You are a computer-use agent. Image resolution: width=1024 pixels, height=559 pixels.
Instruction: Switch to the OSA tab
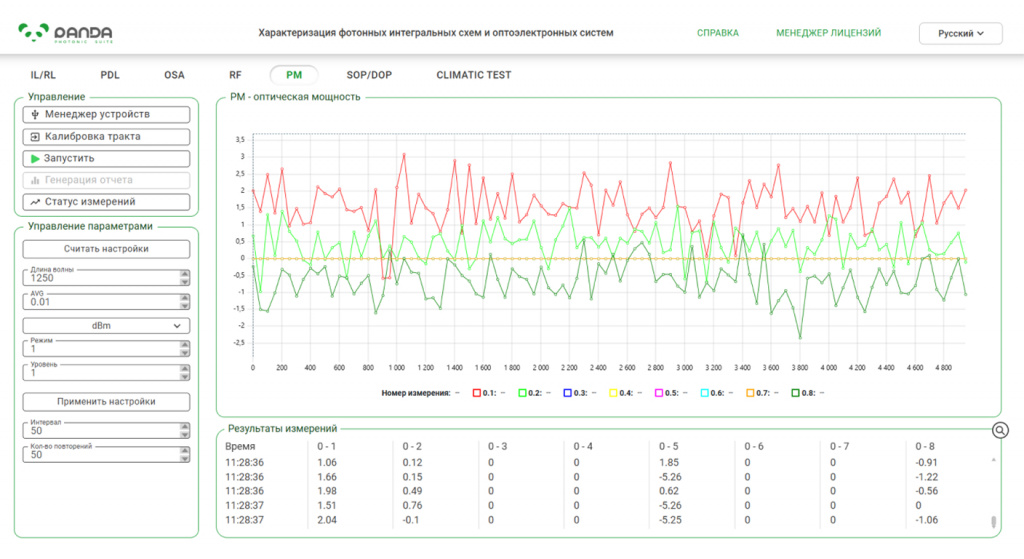tap(174, 75)
